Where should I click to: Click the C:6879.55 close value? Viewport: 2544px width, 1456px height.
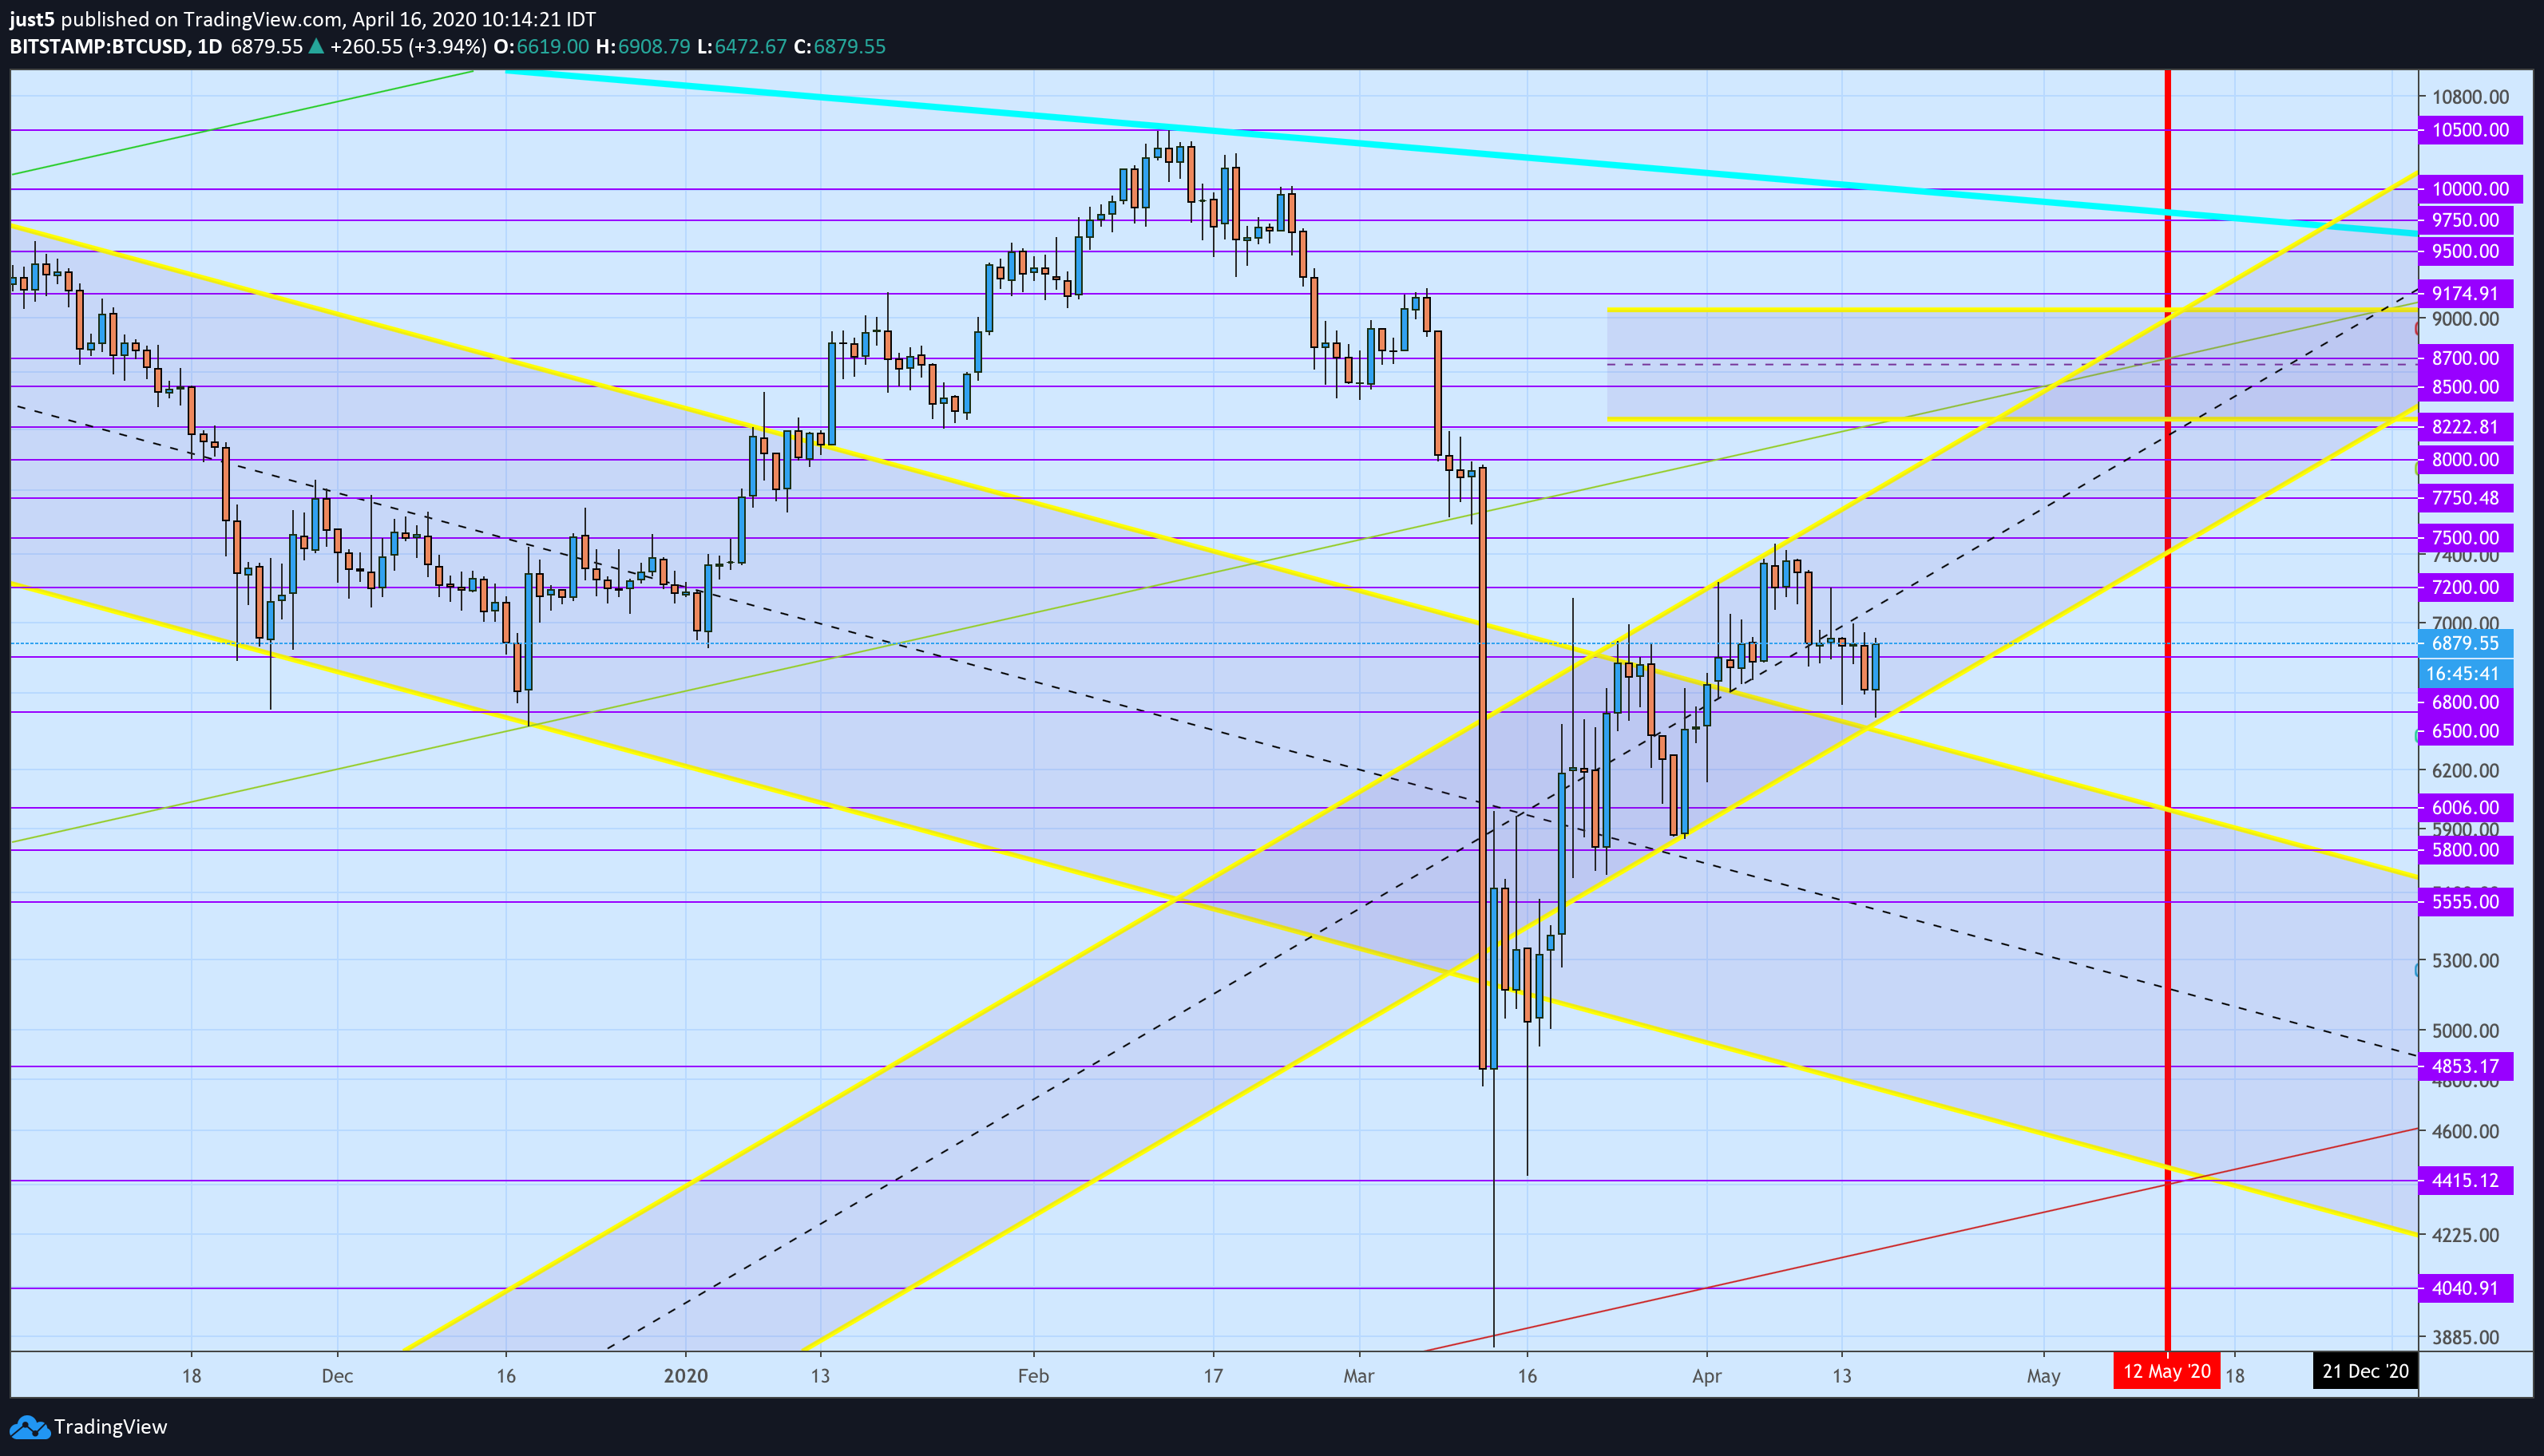840,47
